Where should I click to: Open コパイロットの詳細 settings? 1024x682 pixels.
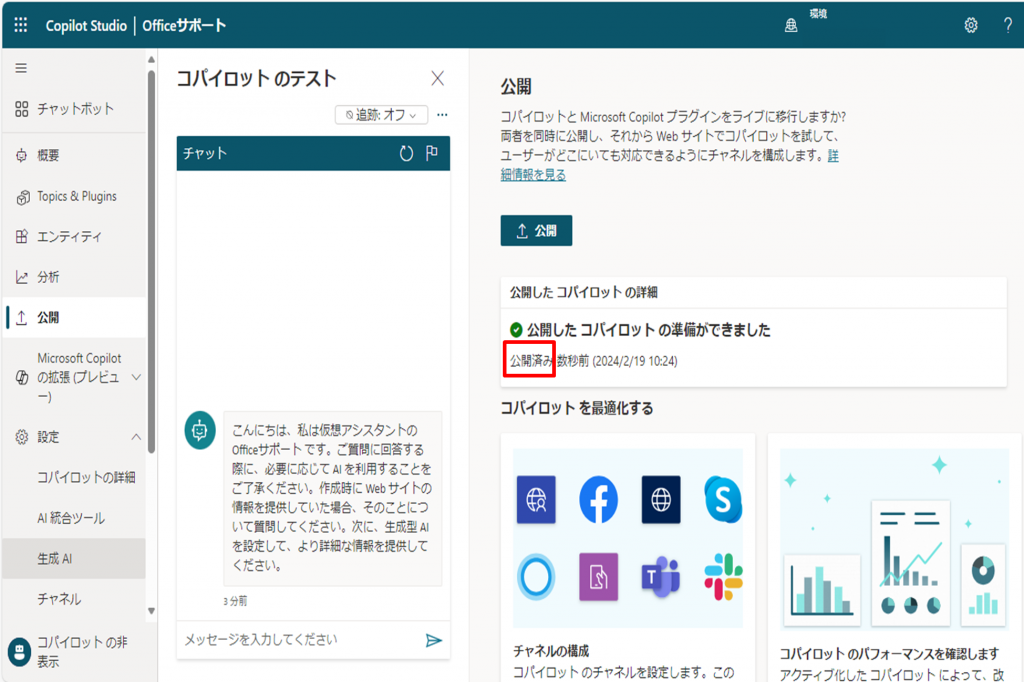[86, 478]
